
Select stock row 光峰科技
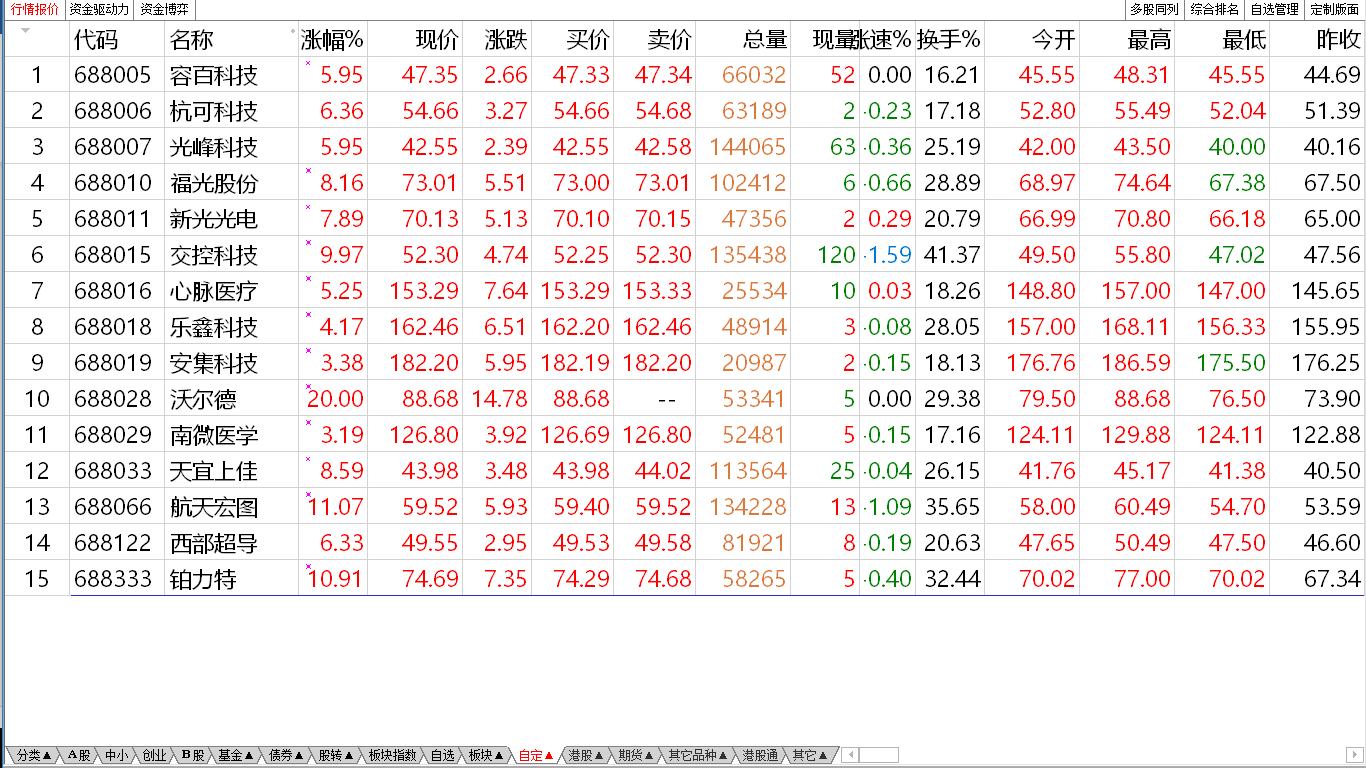tap(683, 147)
